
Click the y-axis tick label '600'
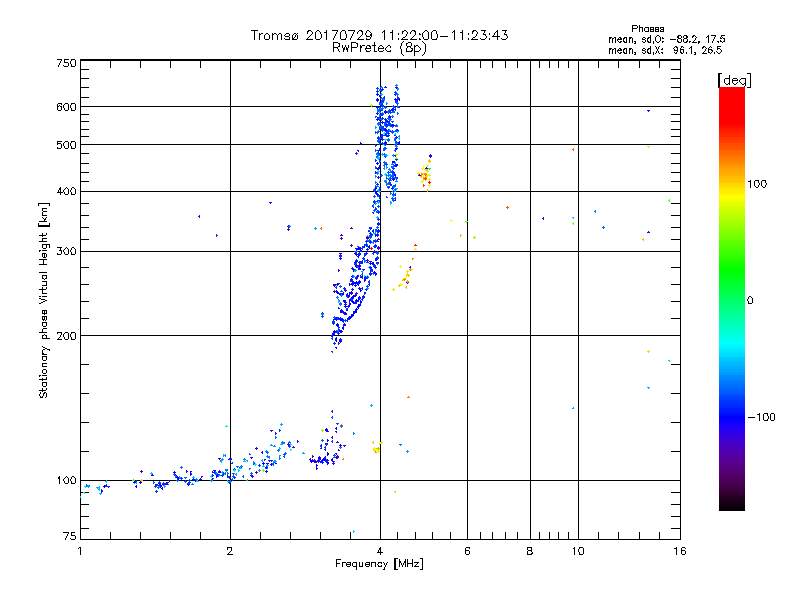(x=66, y=107)
